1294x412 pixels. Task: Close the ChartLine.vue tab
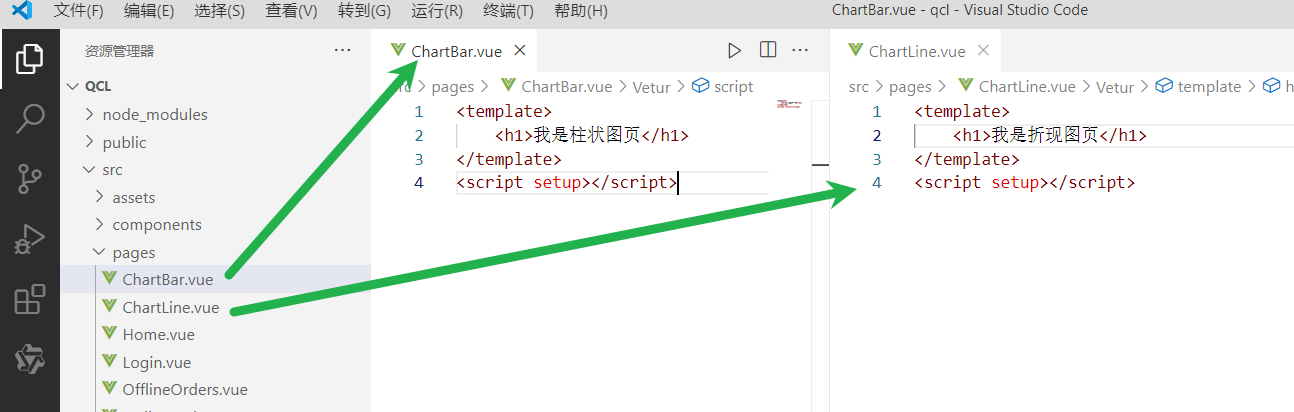(x=983, y=51)
